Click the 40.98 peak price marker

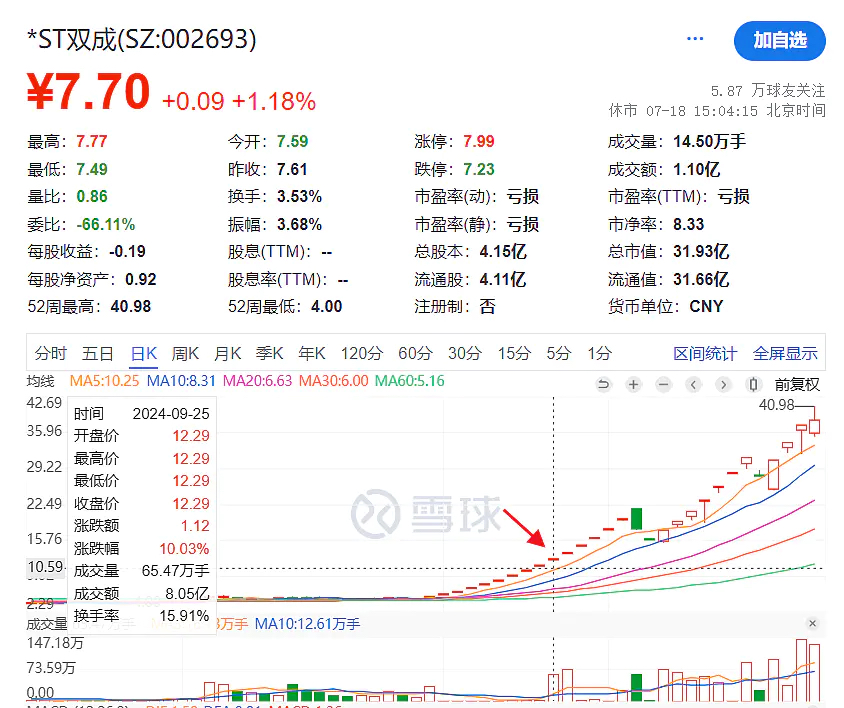(776, 405)
